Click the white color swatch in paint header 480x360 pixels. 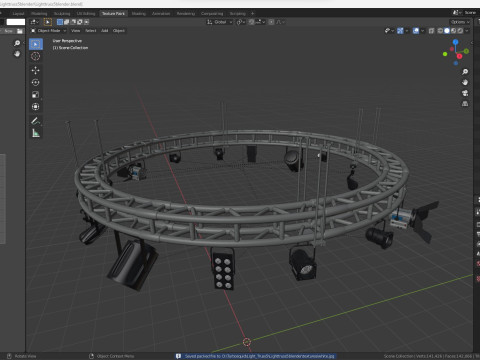coord(16,22)
